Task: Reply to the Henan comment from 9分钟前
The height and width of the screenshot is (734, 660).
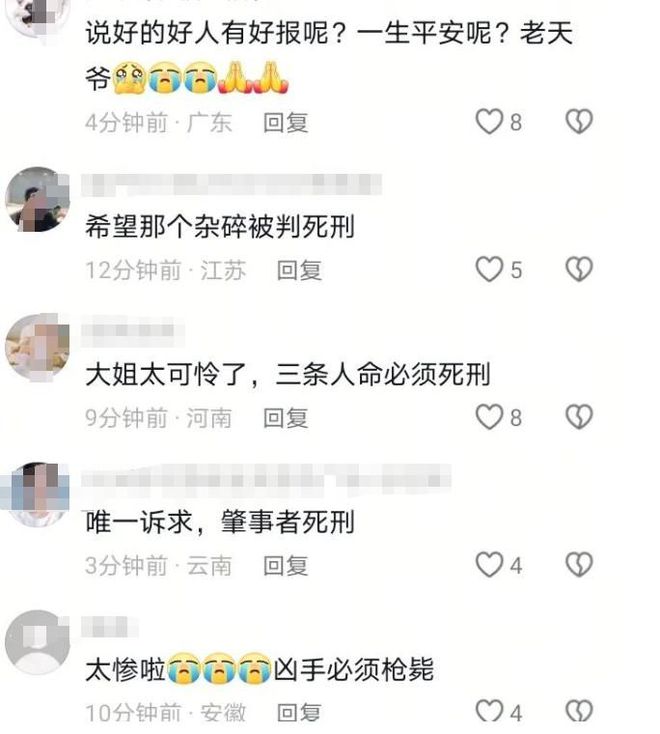Action: [x=286, y=418]
